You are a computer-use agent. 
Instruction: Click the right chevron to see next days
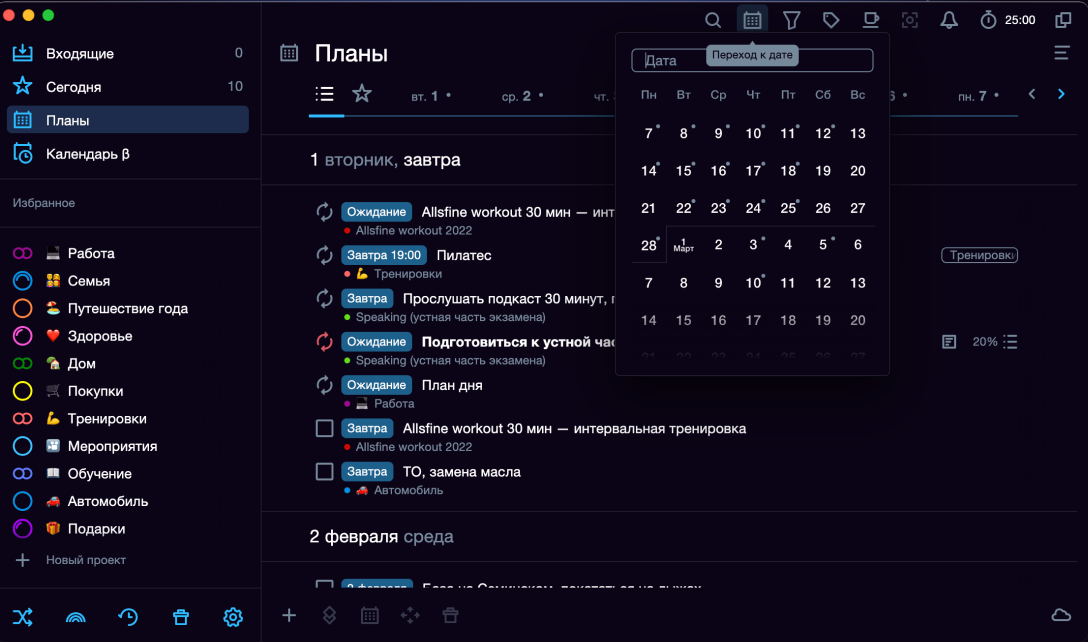[x=1061, y=93]
